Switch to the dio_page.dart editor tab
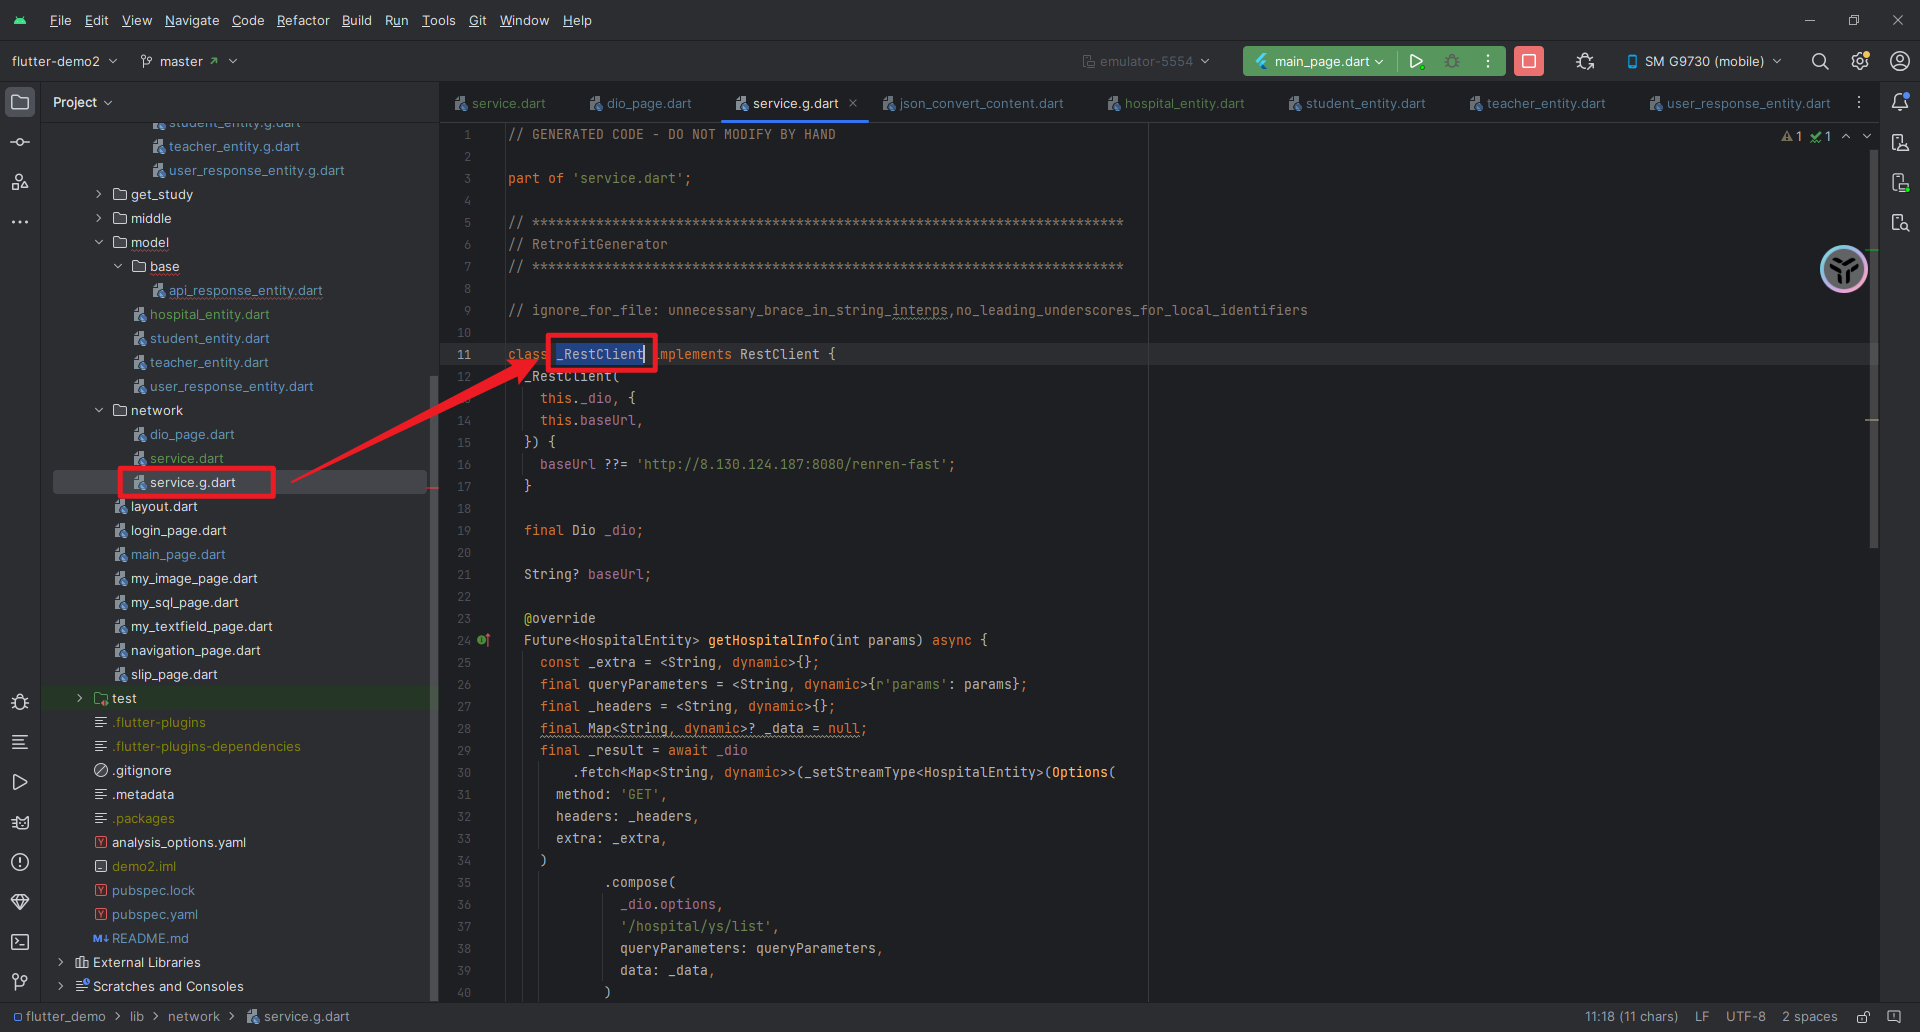 point(641,103)
